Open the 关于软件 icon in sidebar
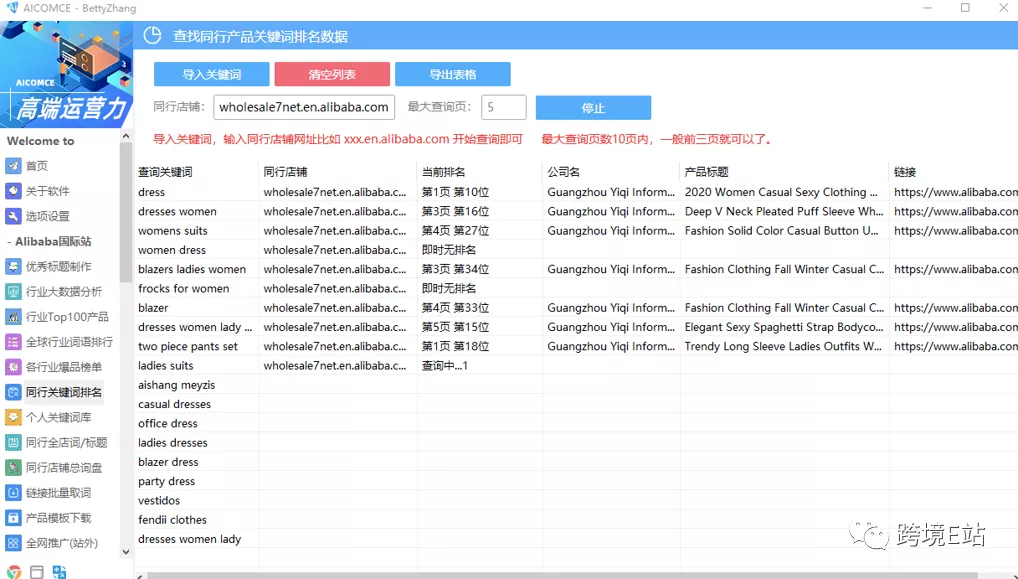Image resolution: width=1018 pixels, height=579 pixels. pos(13,191)
